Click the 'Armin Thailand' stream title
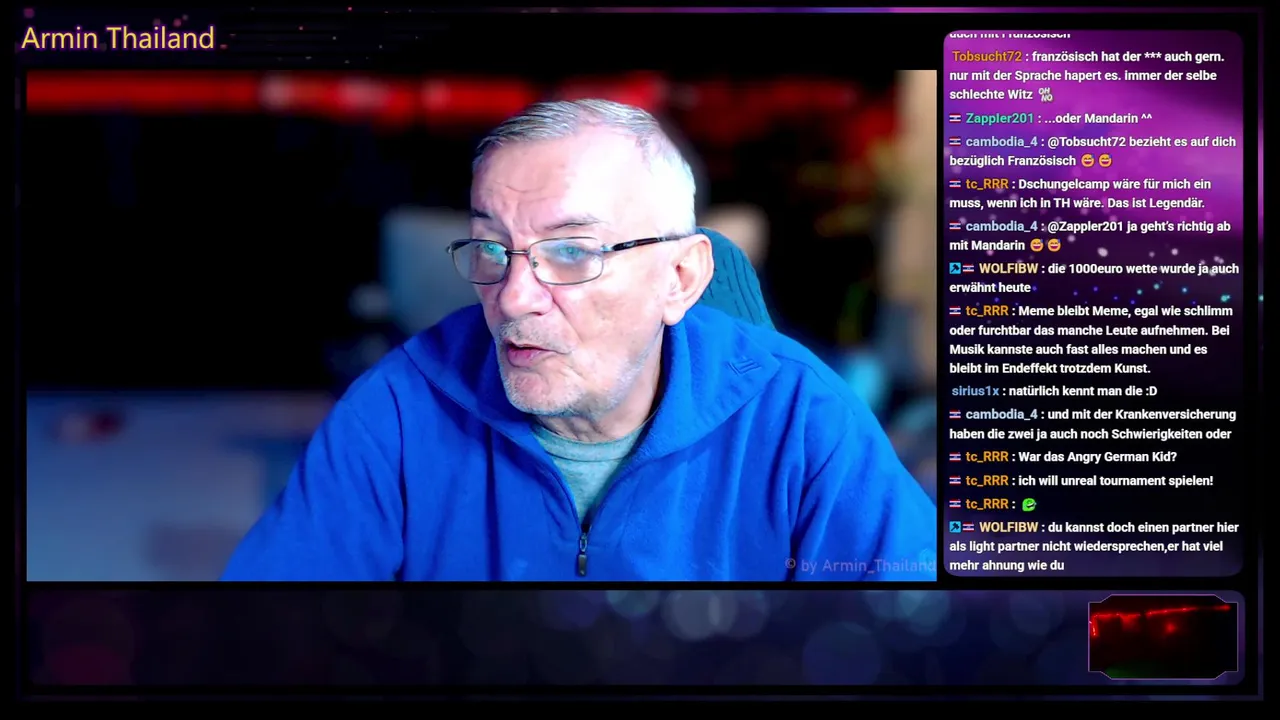Viewport: 1280px width, 720px height. coord(118,38)
